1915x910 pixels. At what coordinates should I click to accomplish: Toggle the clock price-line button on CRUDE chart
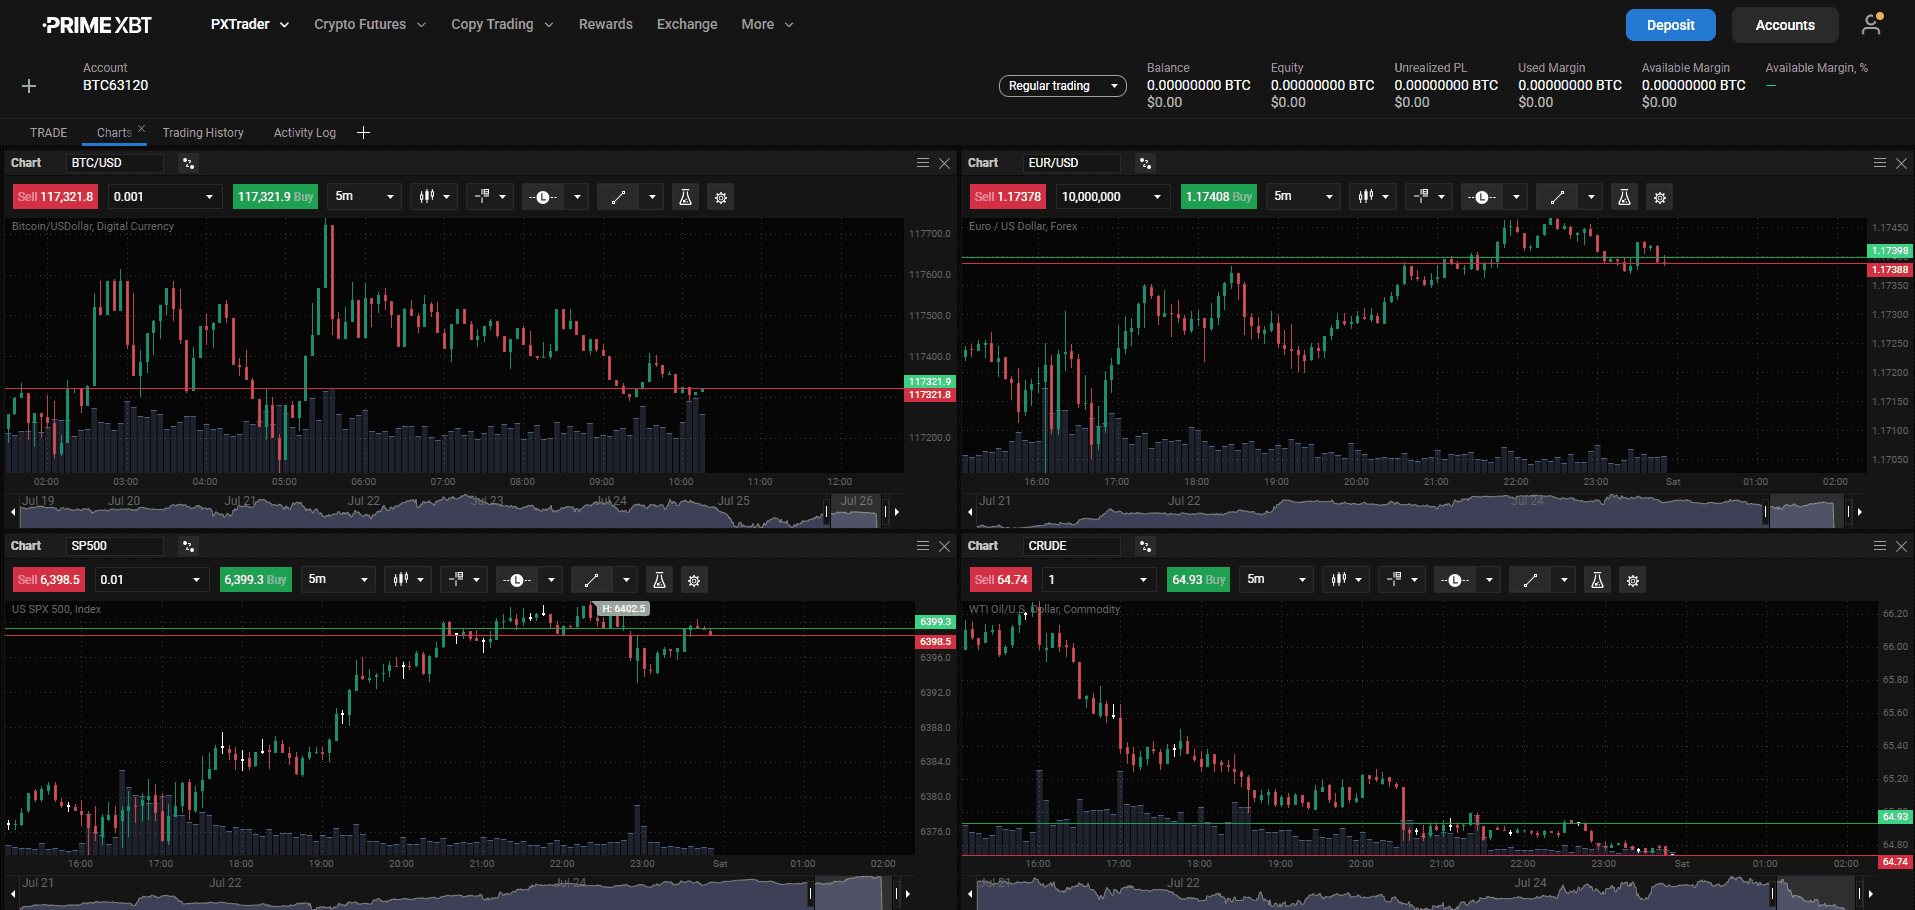point(1455,580)
